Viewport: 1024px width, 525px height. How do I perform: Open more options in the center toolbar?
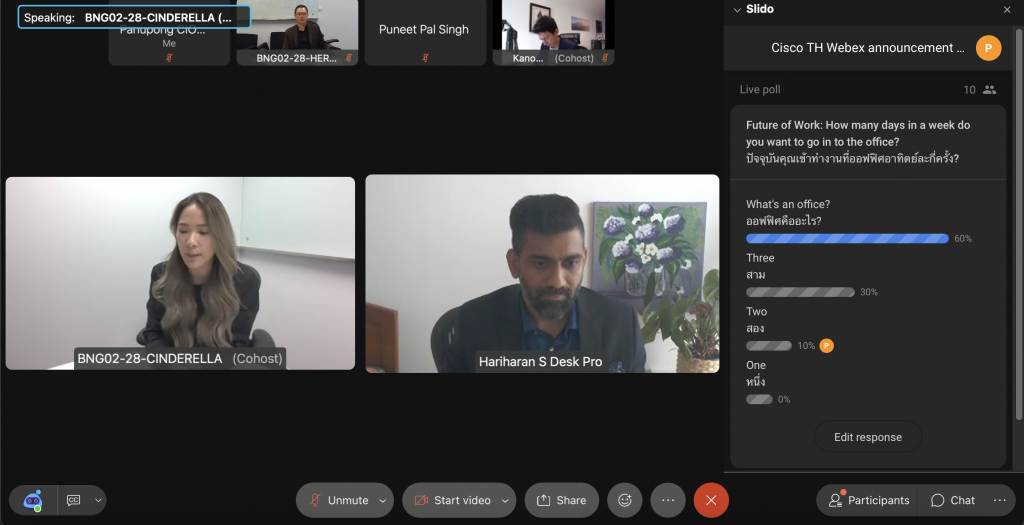coord(668,500)
